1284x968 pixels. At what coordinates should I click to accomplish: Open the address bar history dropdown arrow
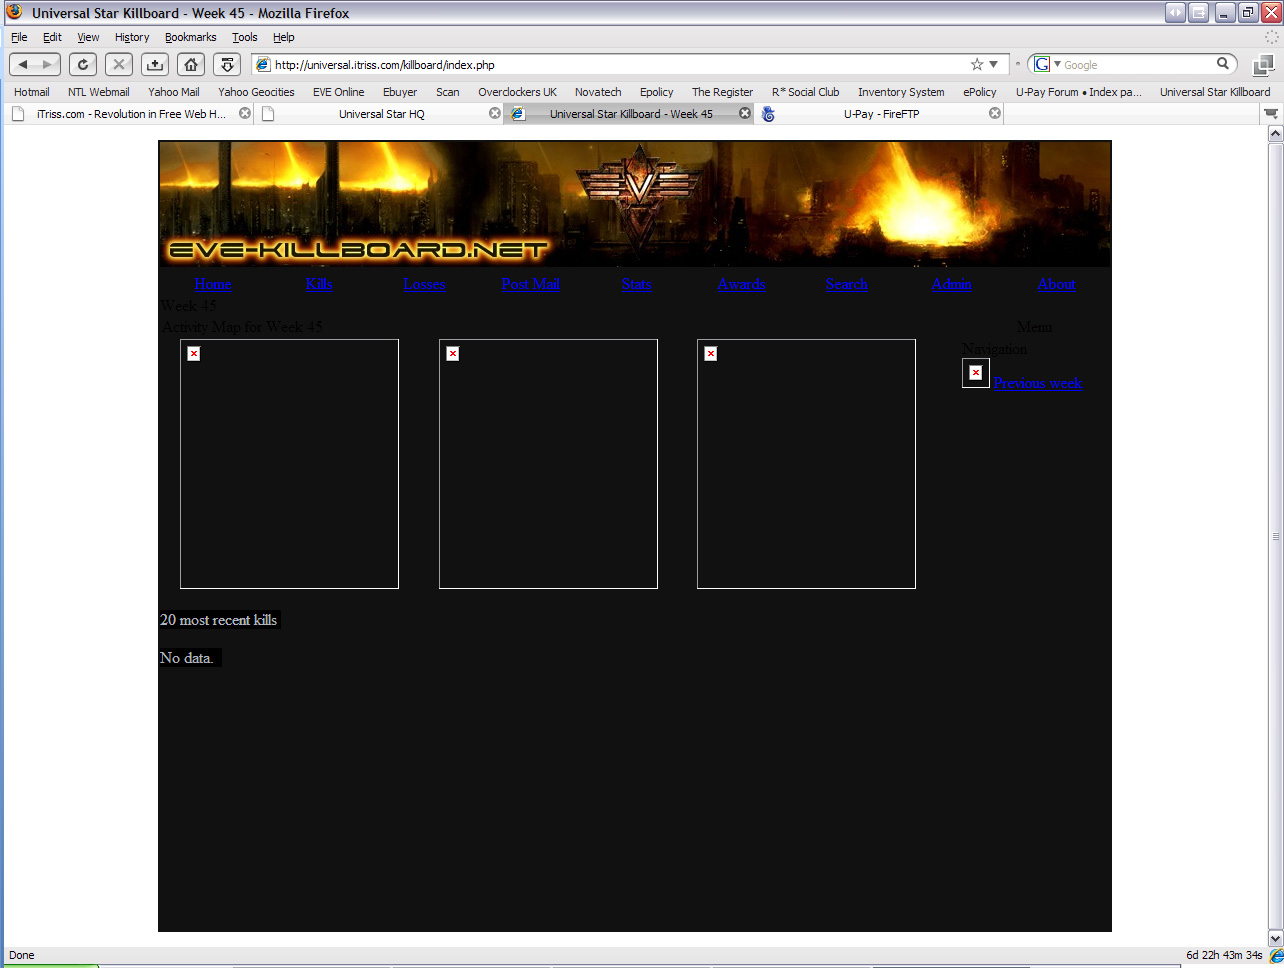pyautogui.click(x=993, y=64)
